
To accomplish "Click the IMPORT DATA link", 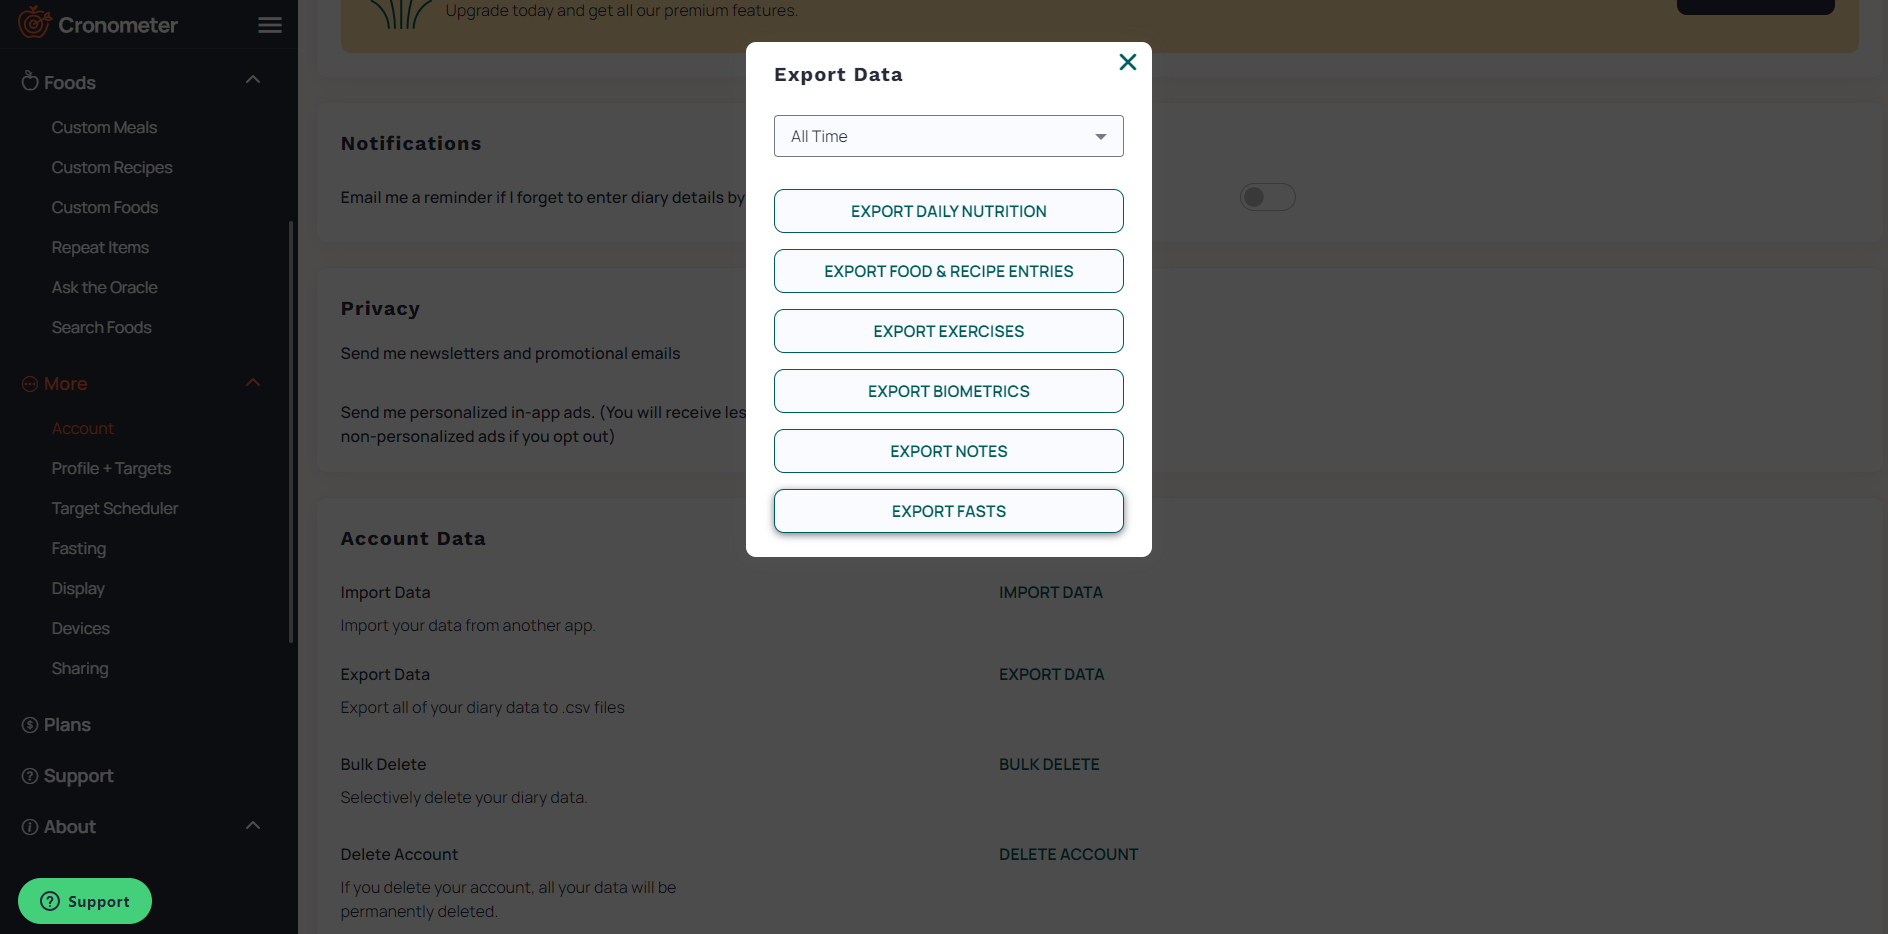I will 1050,592.
